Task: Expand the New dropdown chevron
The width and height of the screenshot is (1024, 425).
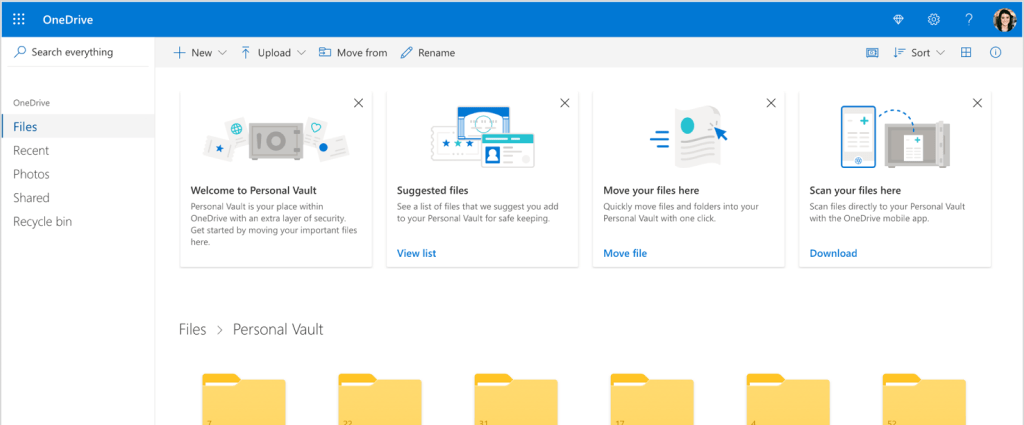Action: [222, 53]
